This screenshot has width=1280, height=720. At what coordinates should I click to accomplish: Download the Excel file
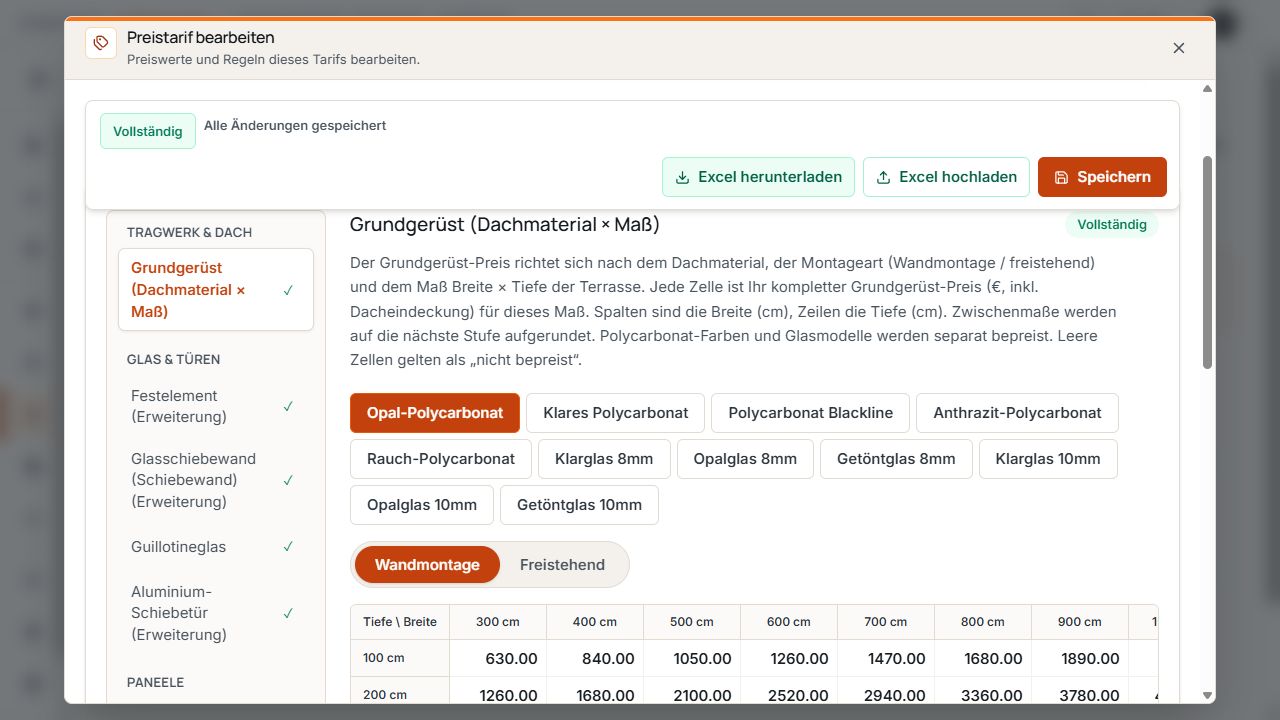pyautogui.click(x=758, y=177)
